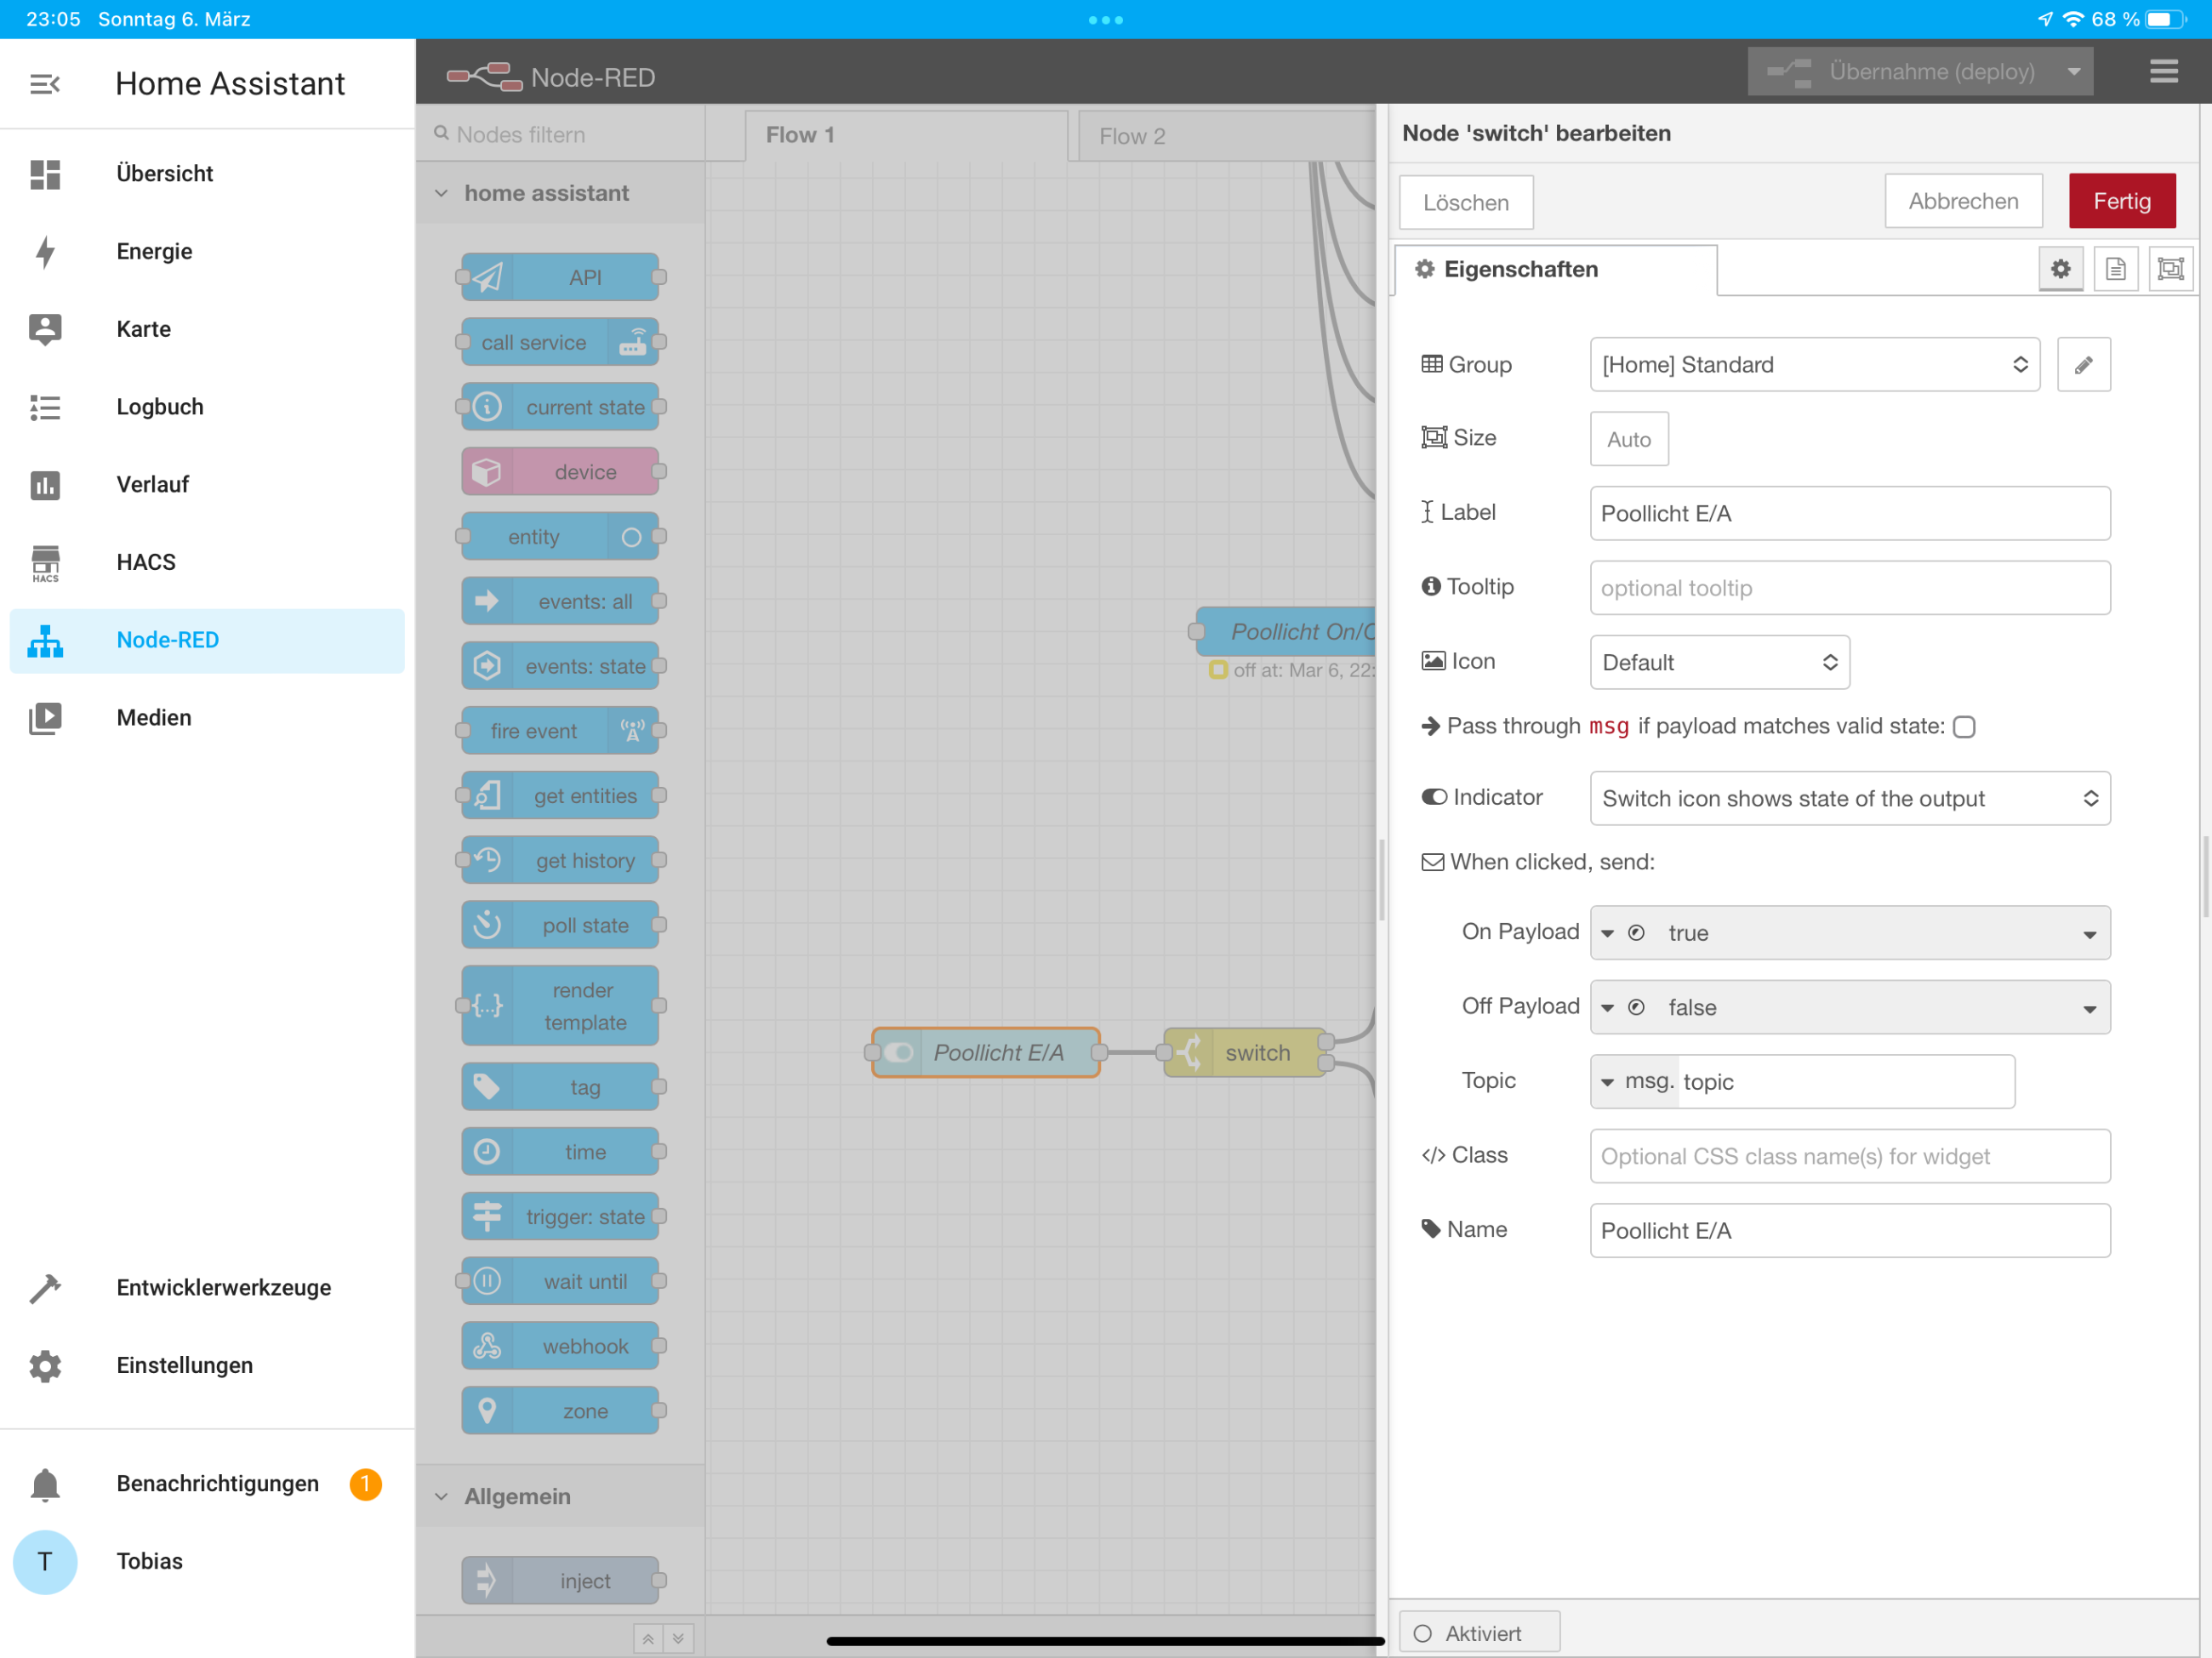Select the Poollicht E/A node on canvas
The width and height of the screenshot is (2212, 1658).
986,1053
